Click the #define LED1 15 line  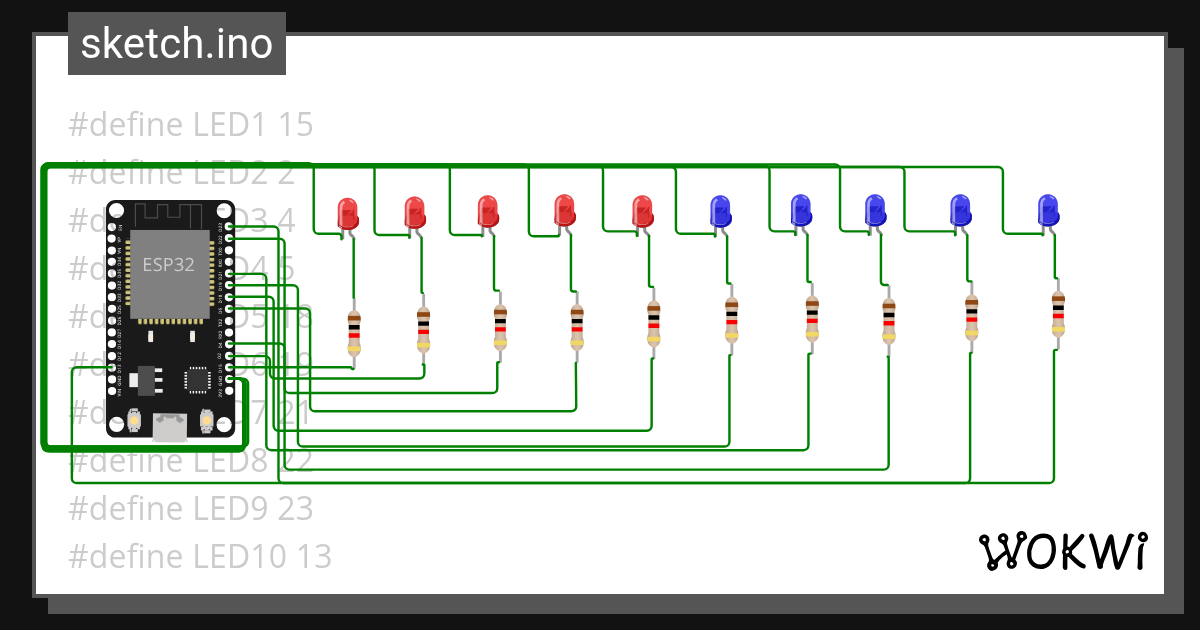(x=190, y=124)
